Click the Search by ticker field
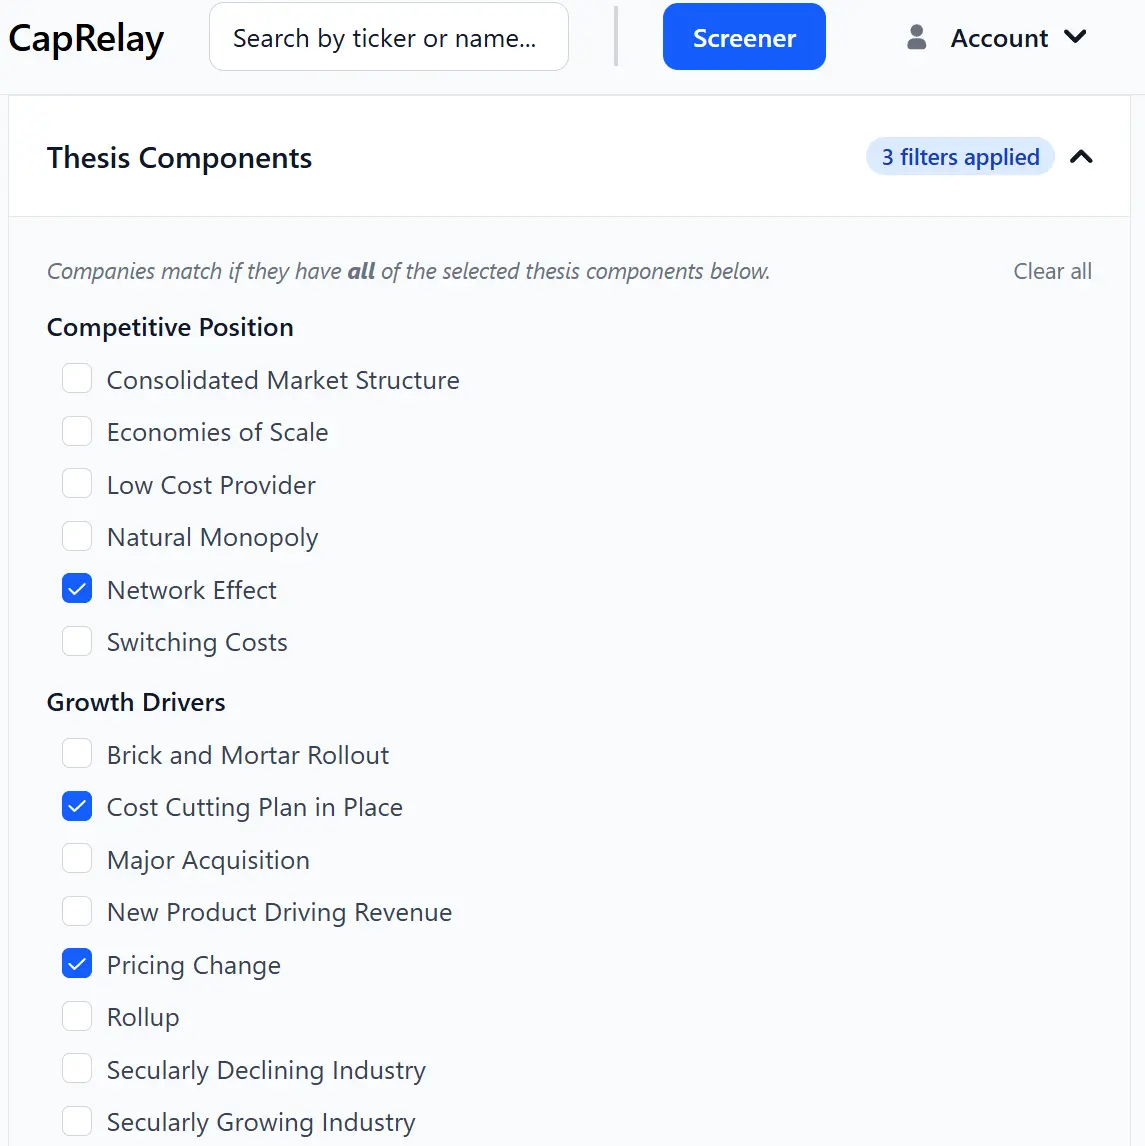The image size is (1145, 1146). pyautogui.click(x=388, y=36)
